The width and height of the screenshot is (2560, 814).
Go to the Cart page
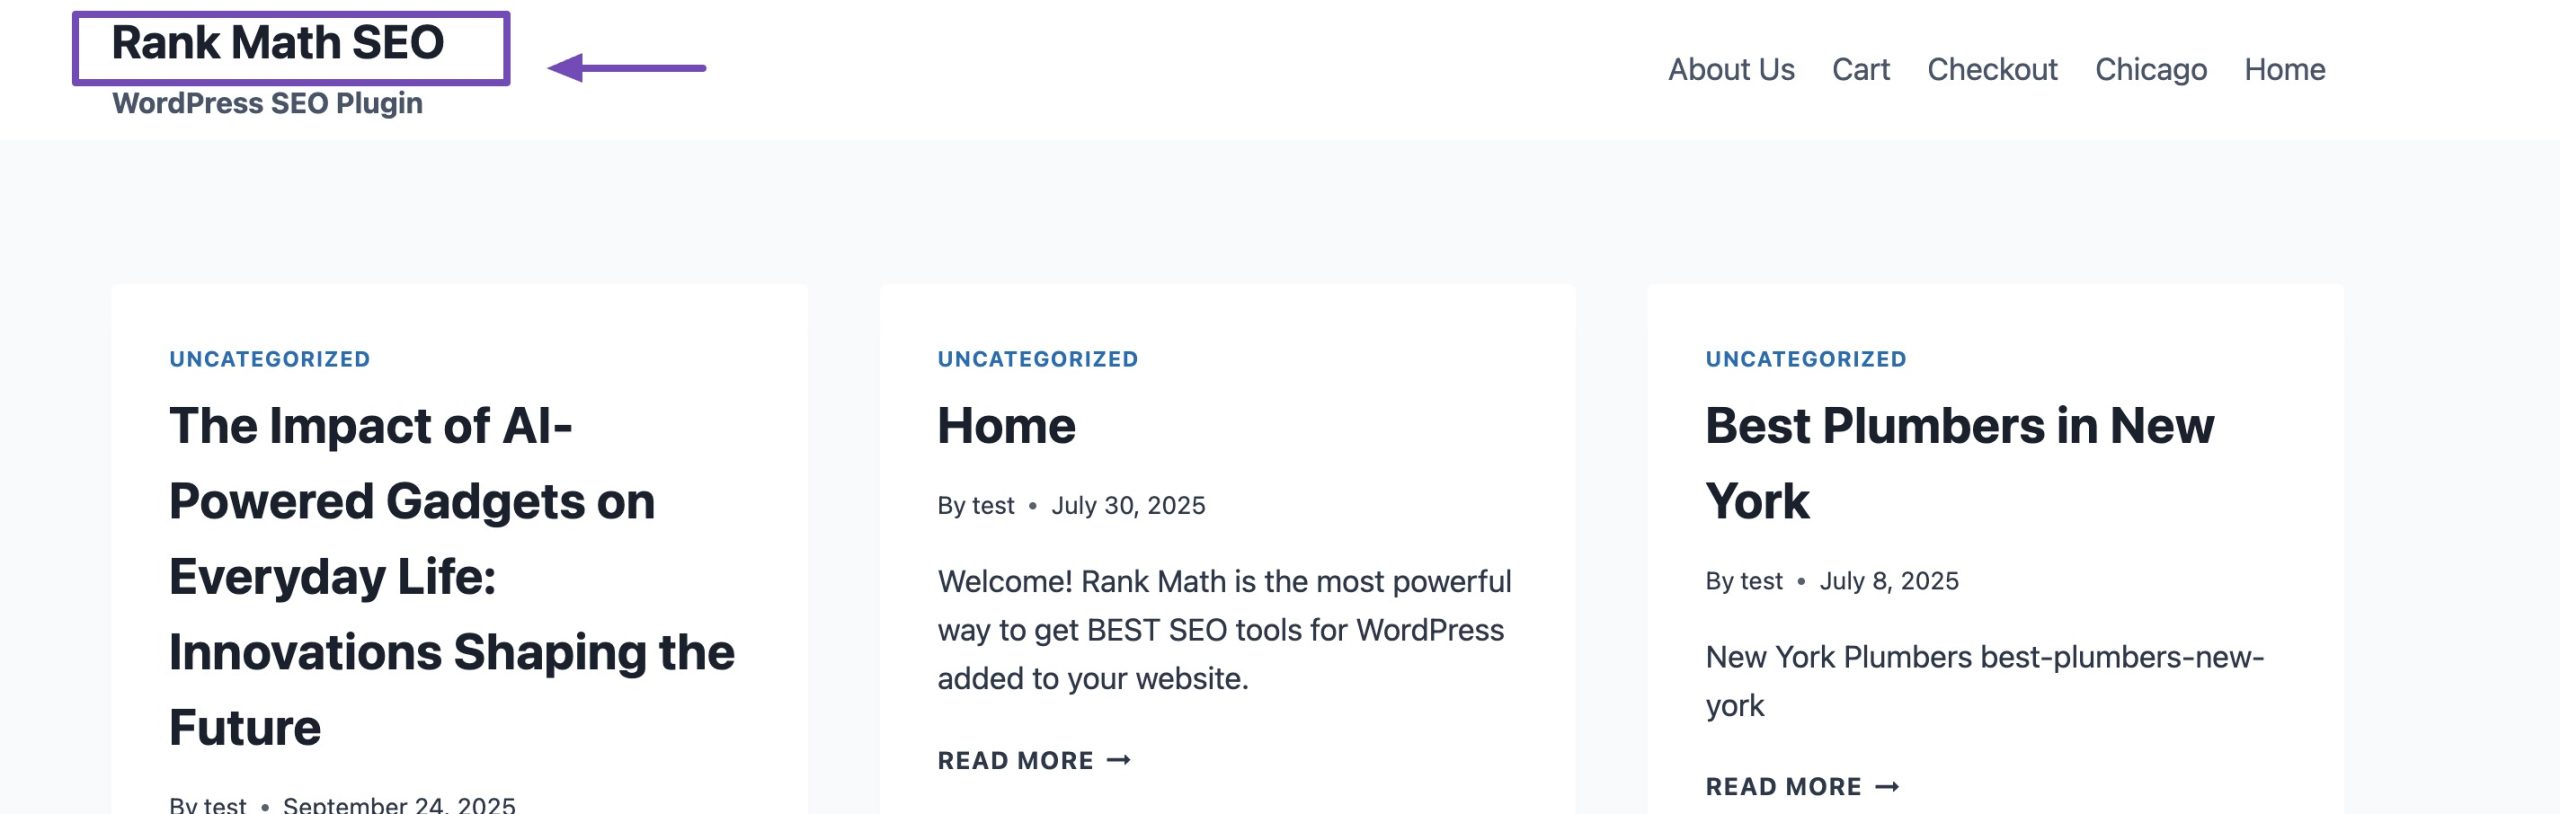pos(1860,69)
